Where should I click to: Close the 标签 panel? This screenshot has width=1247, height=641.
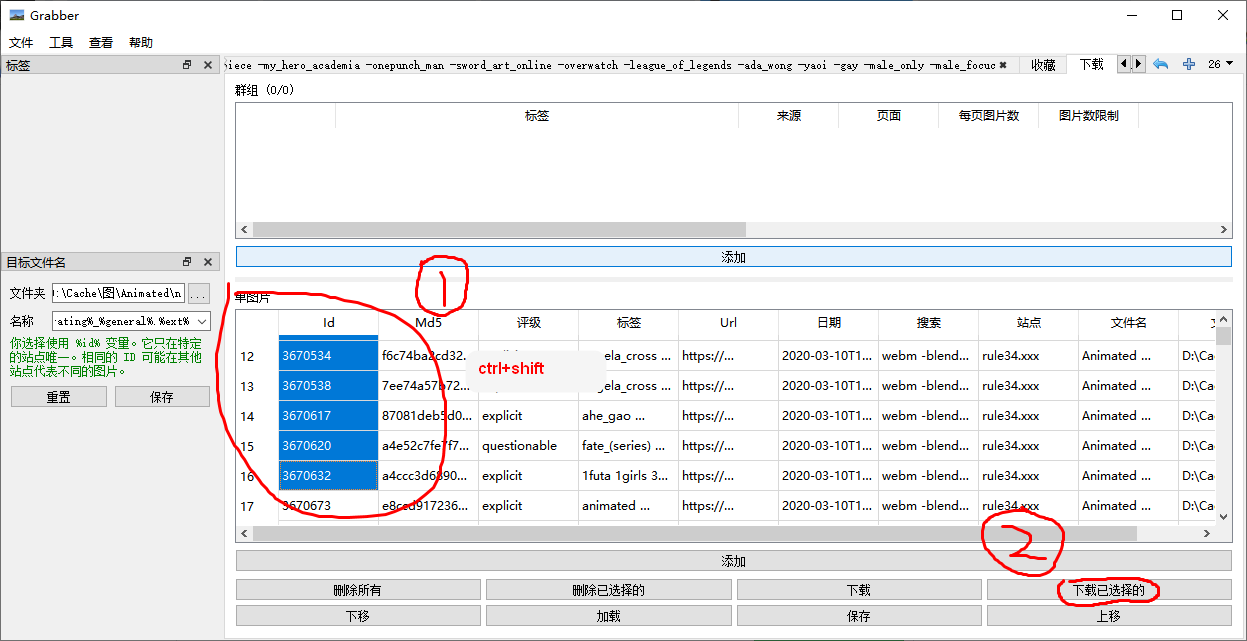pyautogui.click(x=208, y=64)
